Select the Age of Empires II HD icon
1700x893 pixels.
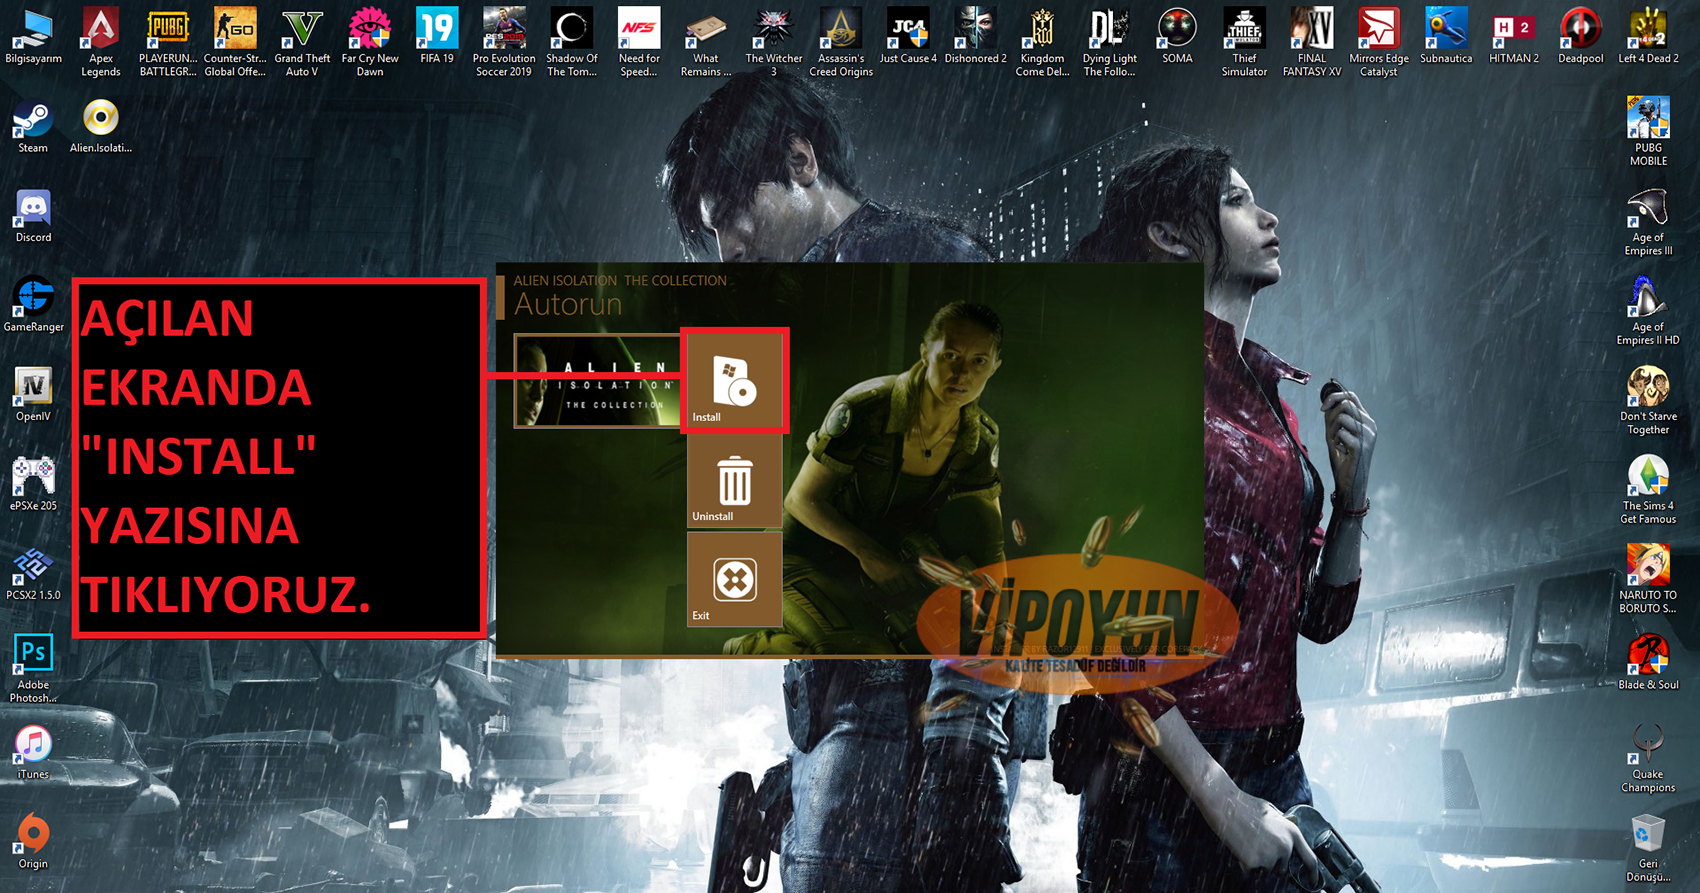coord(1648,311)
